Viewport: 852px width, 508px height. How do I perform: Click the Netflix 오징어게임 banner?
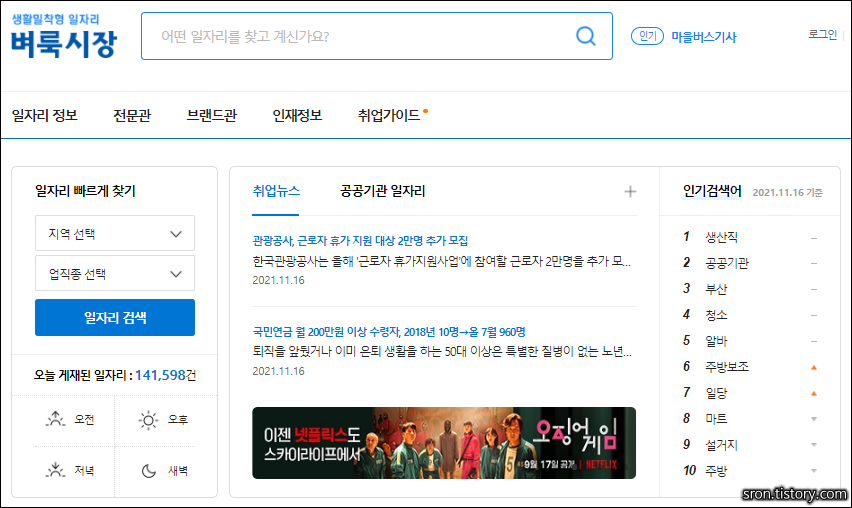(444, 443)
